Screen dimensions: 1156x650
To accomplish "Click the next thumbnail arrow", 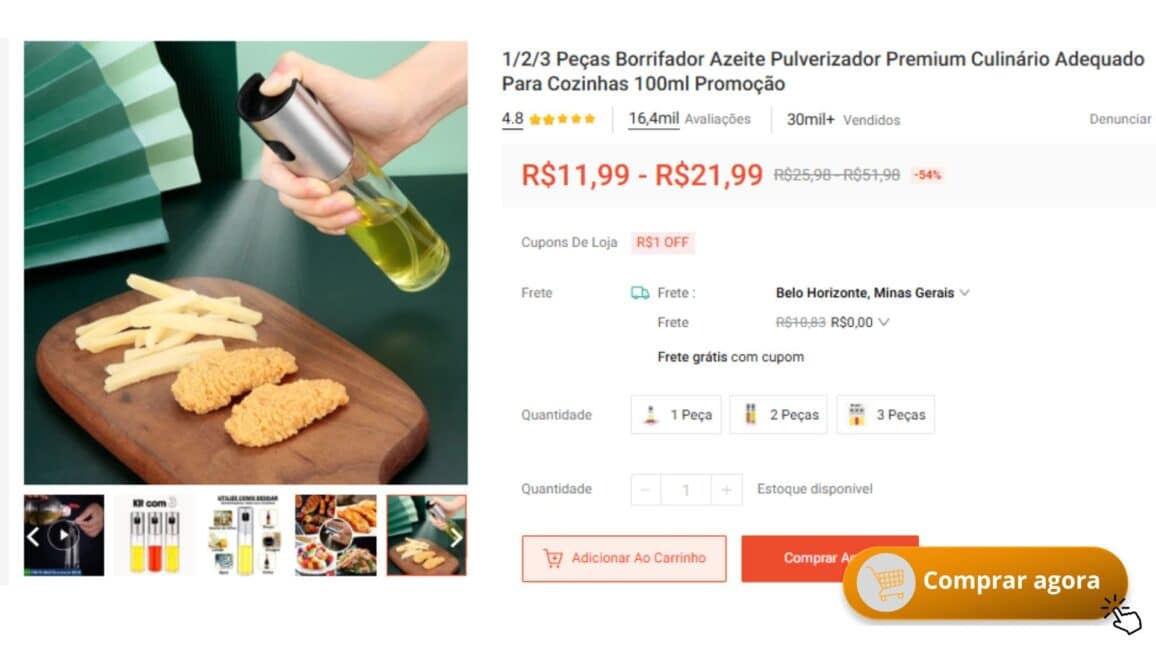I will pos(456,537).
